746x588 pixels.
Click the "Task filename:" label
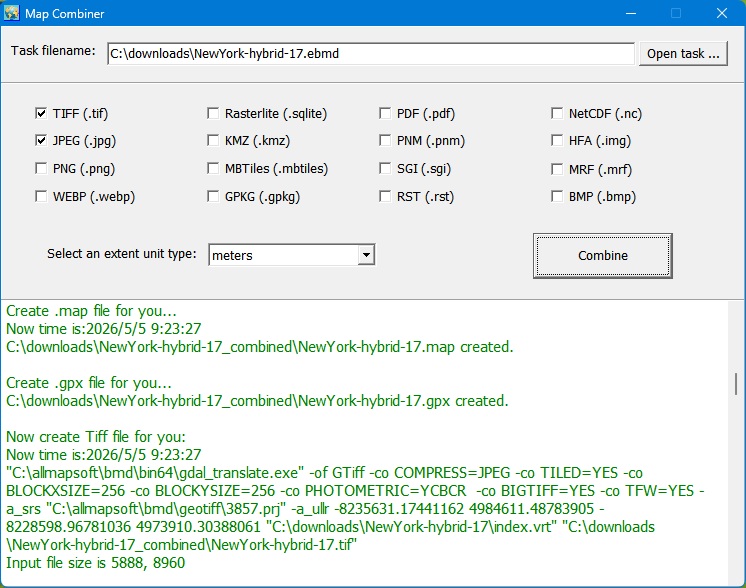[53, 50]
